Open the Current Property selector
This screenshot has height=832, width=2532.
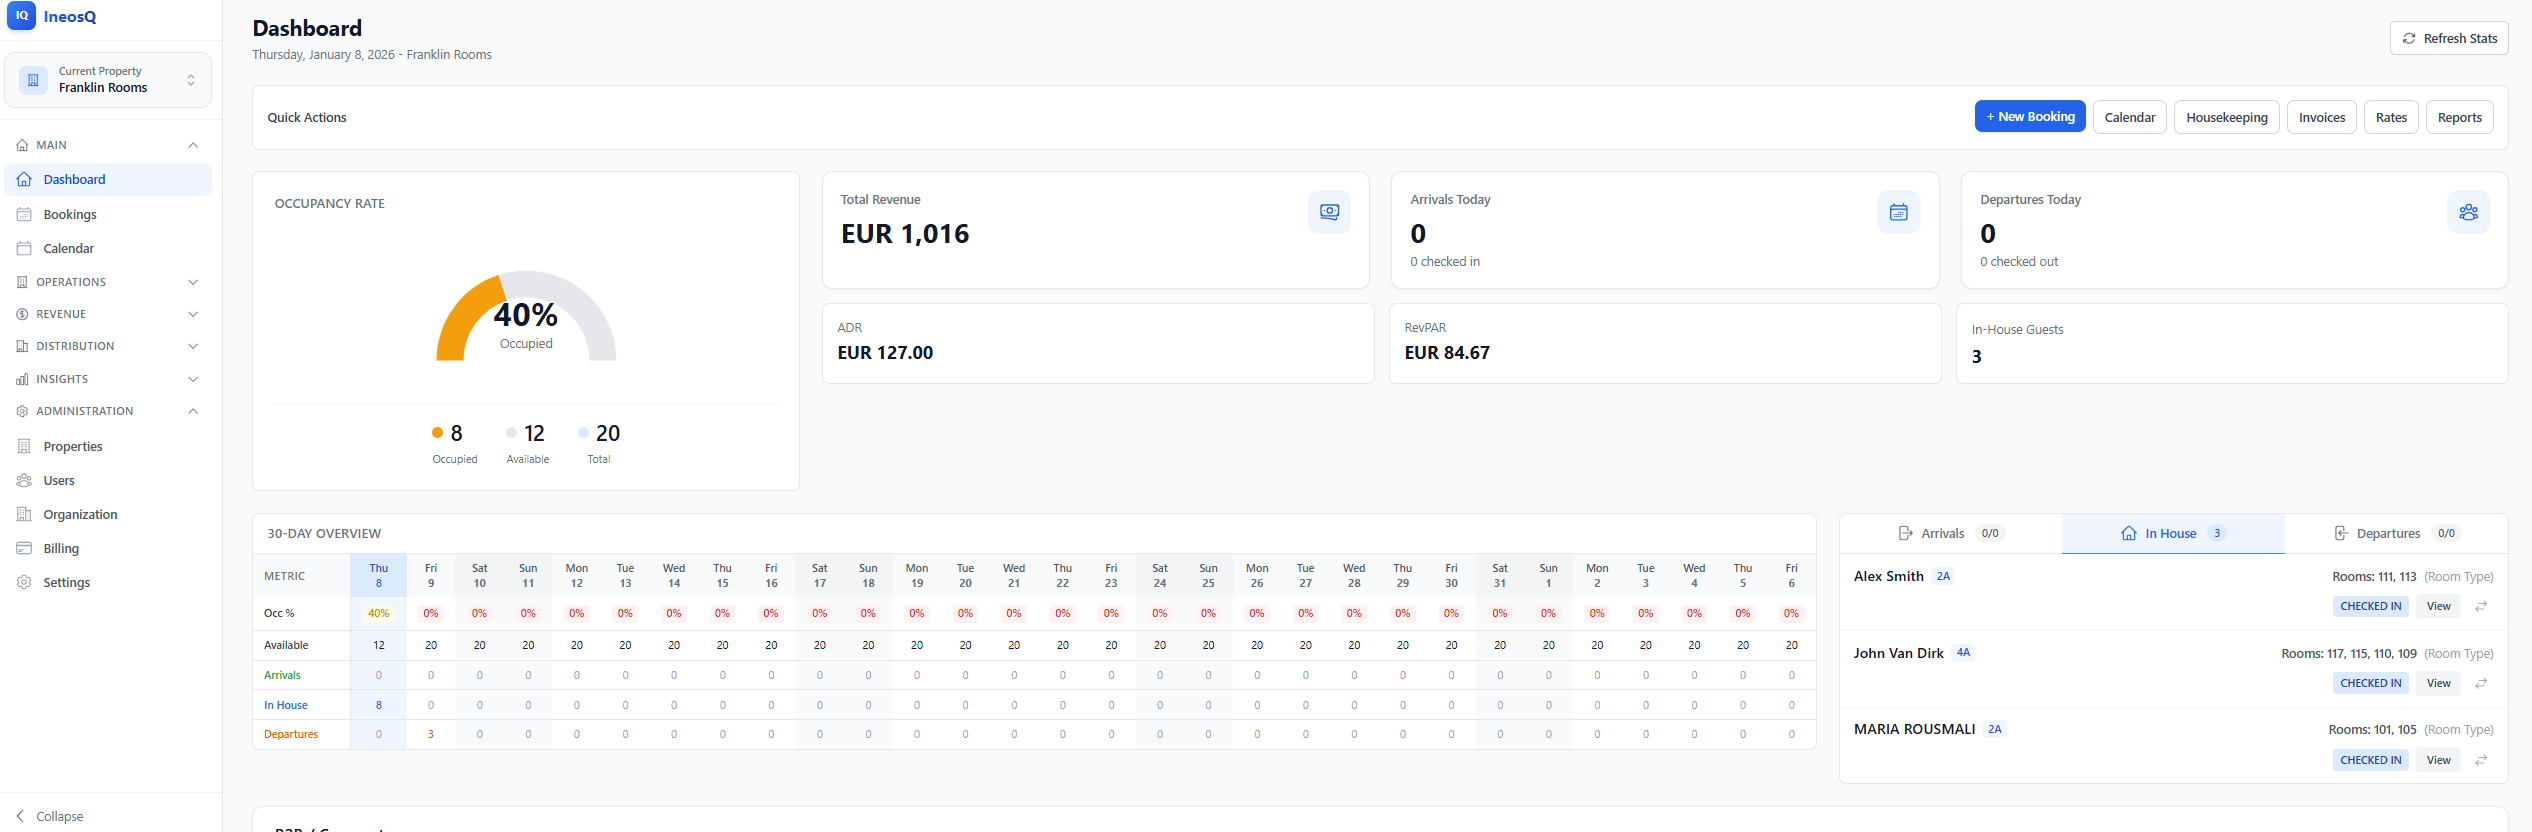108,80
